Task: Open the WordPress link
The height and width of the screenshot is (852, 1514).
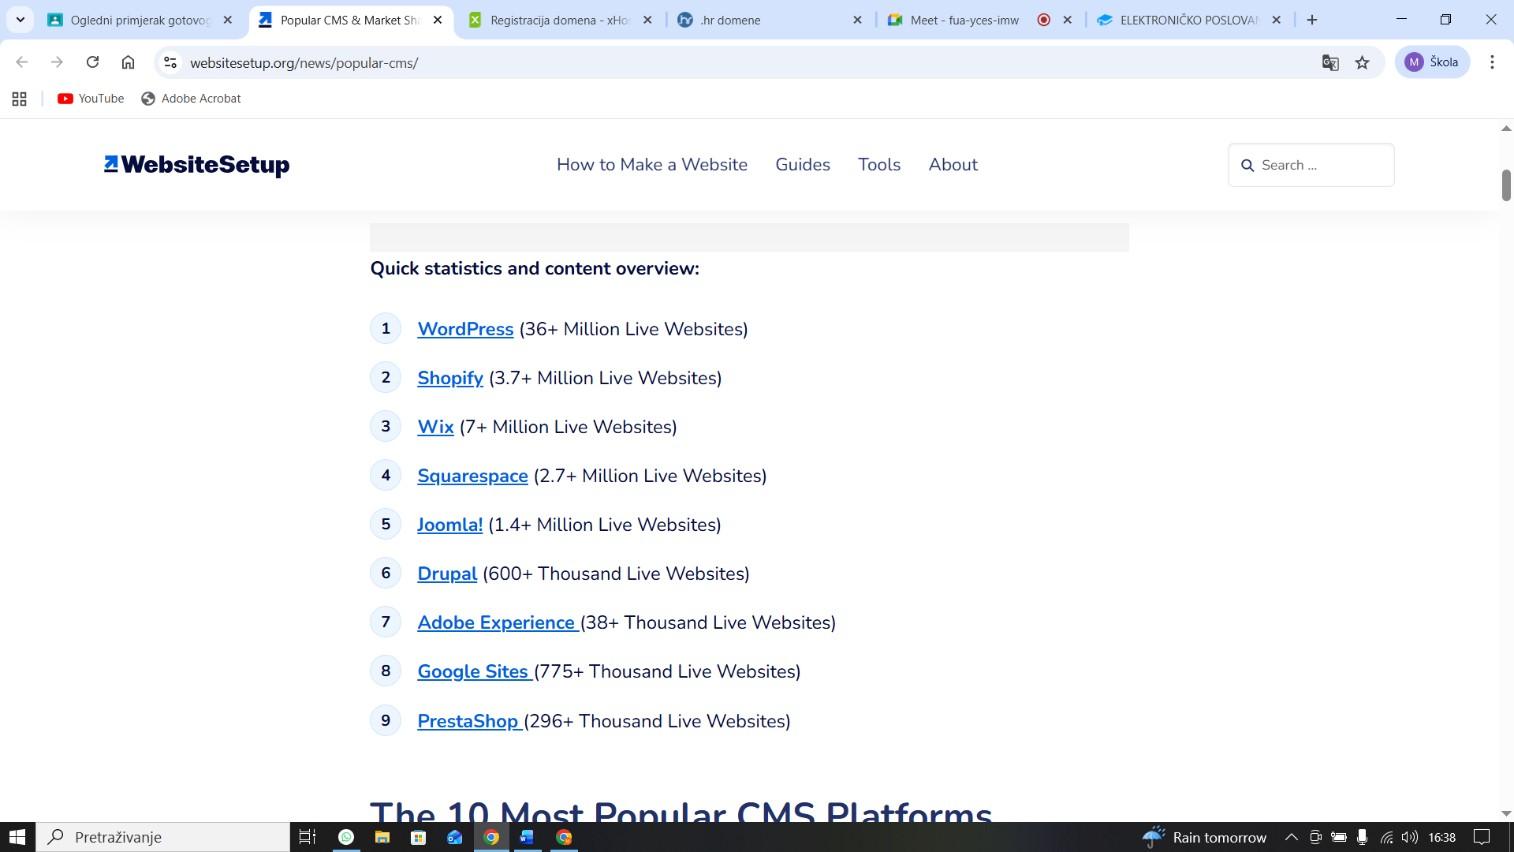Action: click(465, 329)
